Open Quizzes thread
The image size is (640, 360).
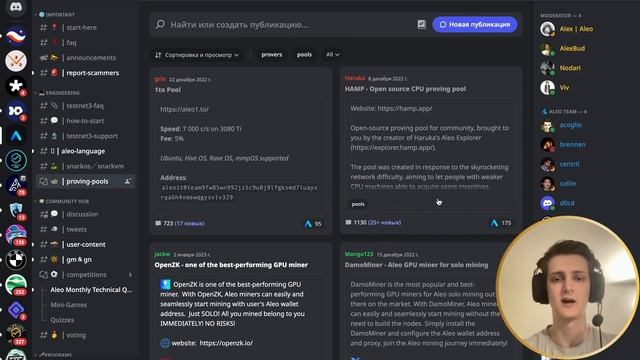point(62,320)
